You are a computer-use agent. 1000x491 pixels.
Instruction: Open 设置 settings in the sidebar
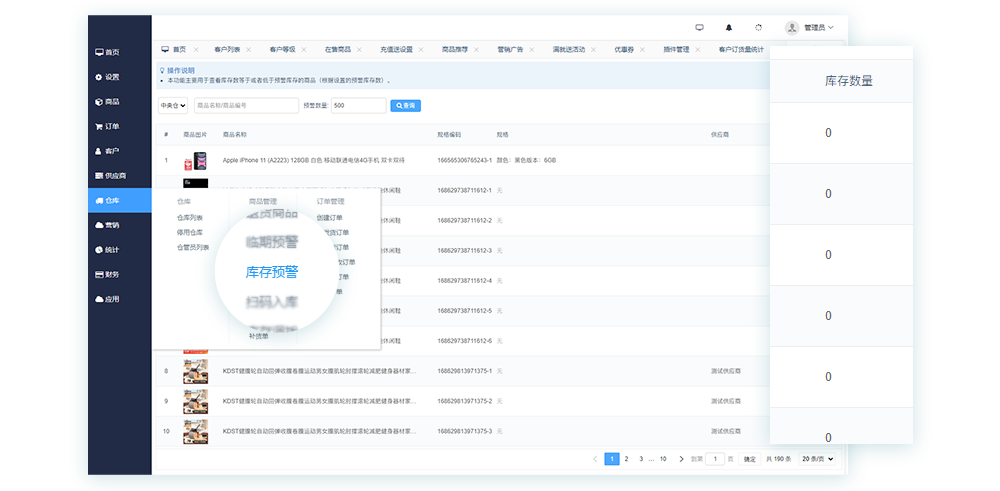coord(107,77)
